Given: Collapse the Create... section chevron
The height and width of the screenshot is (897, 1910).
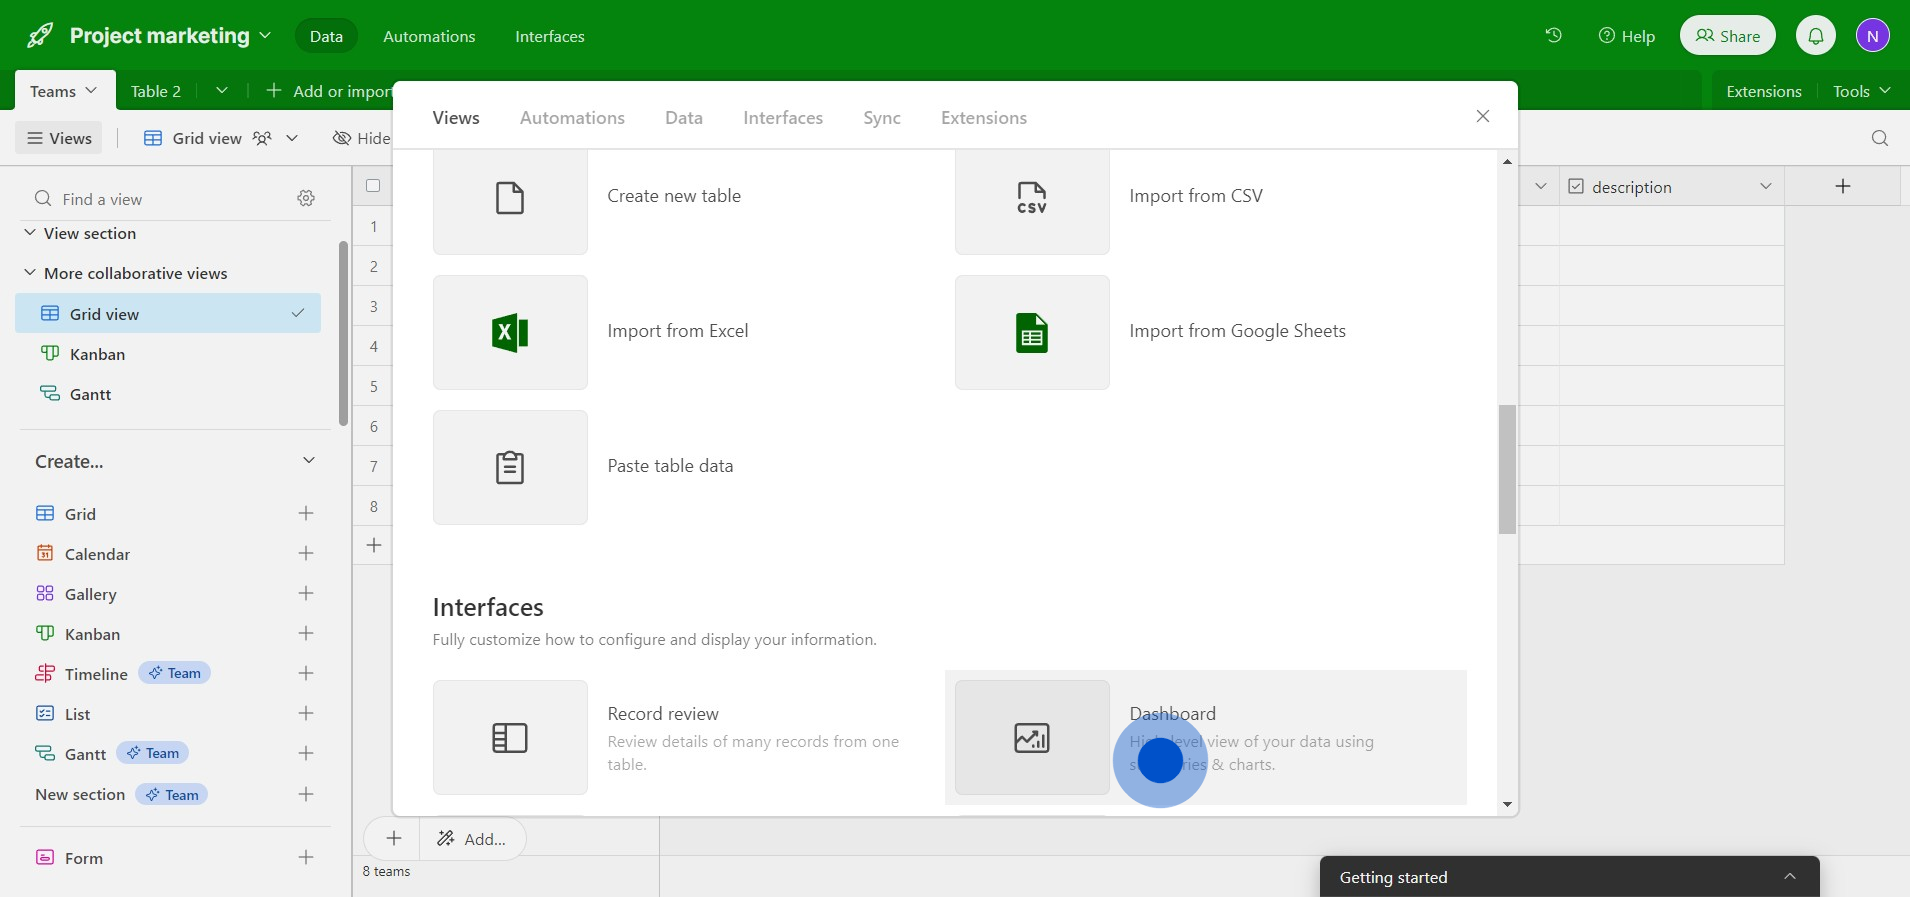Looking at the screenshot, I should click(x=309, y=460).
